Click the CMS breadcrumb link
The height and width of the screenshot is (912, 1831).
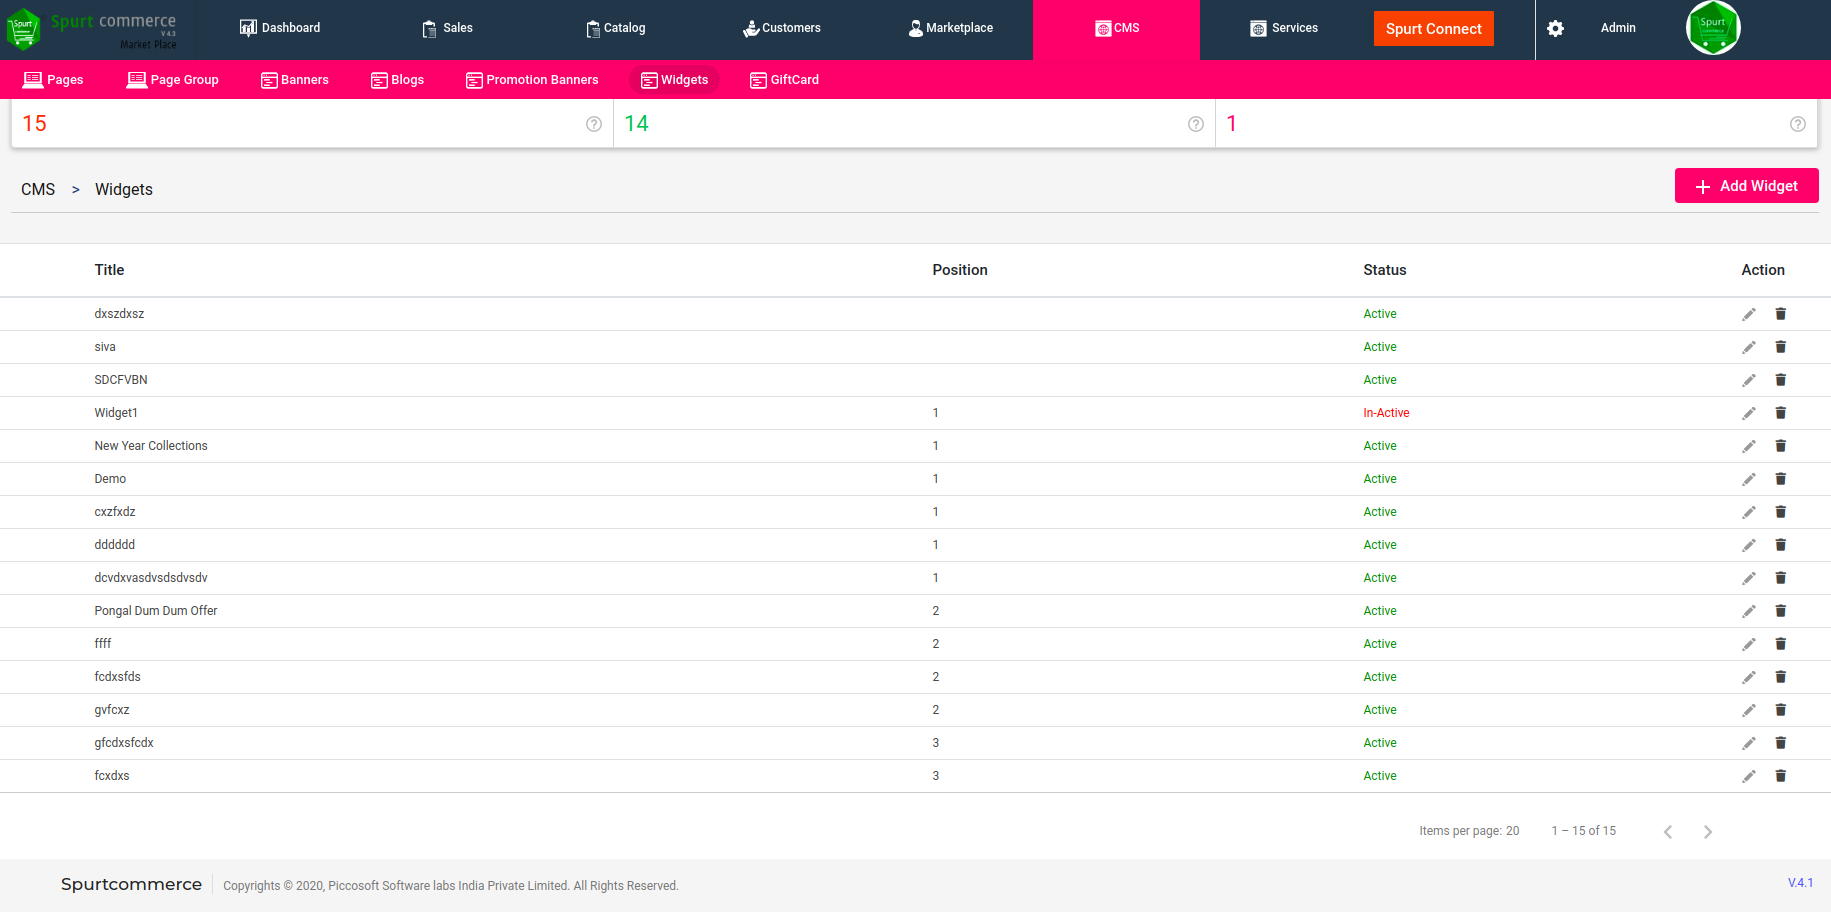click(x=38, y=190)
